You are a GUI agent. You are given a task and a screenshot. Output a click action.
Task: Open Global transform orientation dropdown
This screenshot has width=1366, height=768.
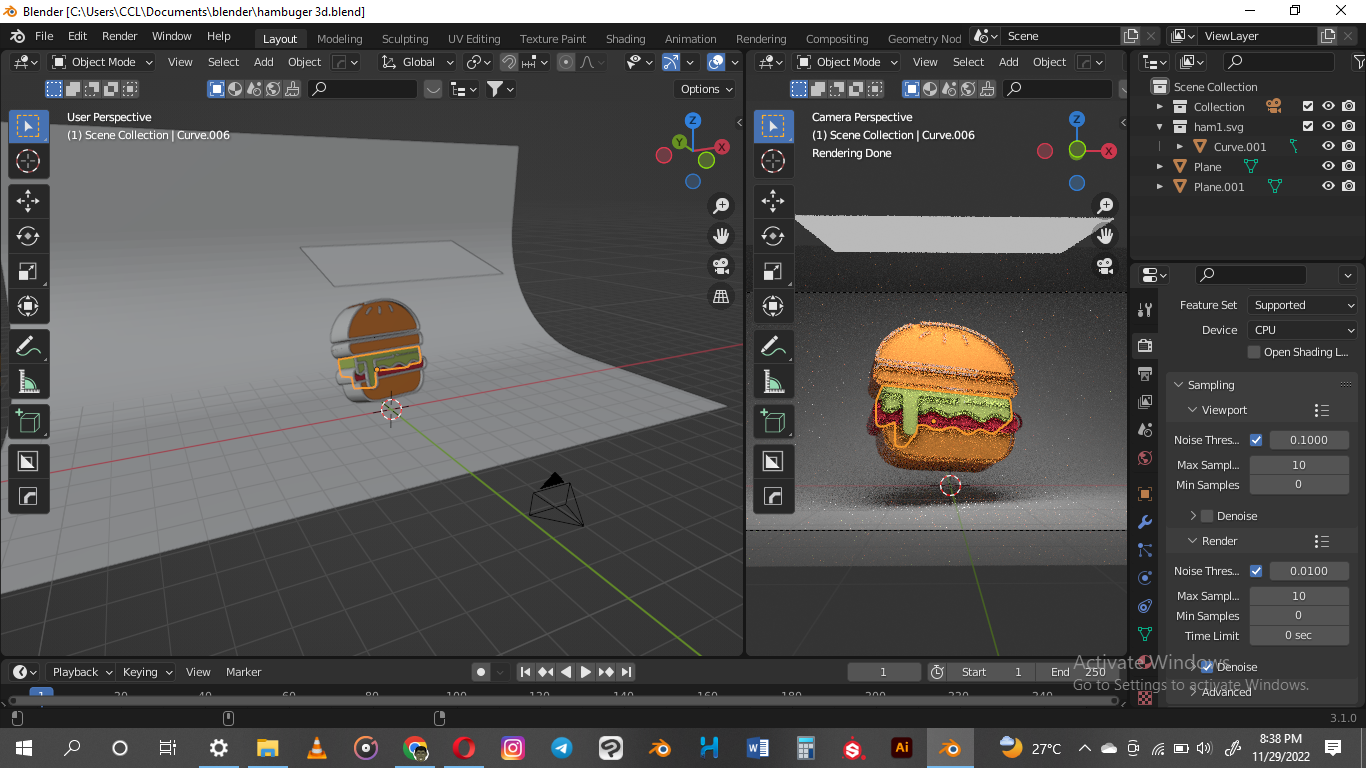pyautogui.click(x=417, y=62)
